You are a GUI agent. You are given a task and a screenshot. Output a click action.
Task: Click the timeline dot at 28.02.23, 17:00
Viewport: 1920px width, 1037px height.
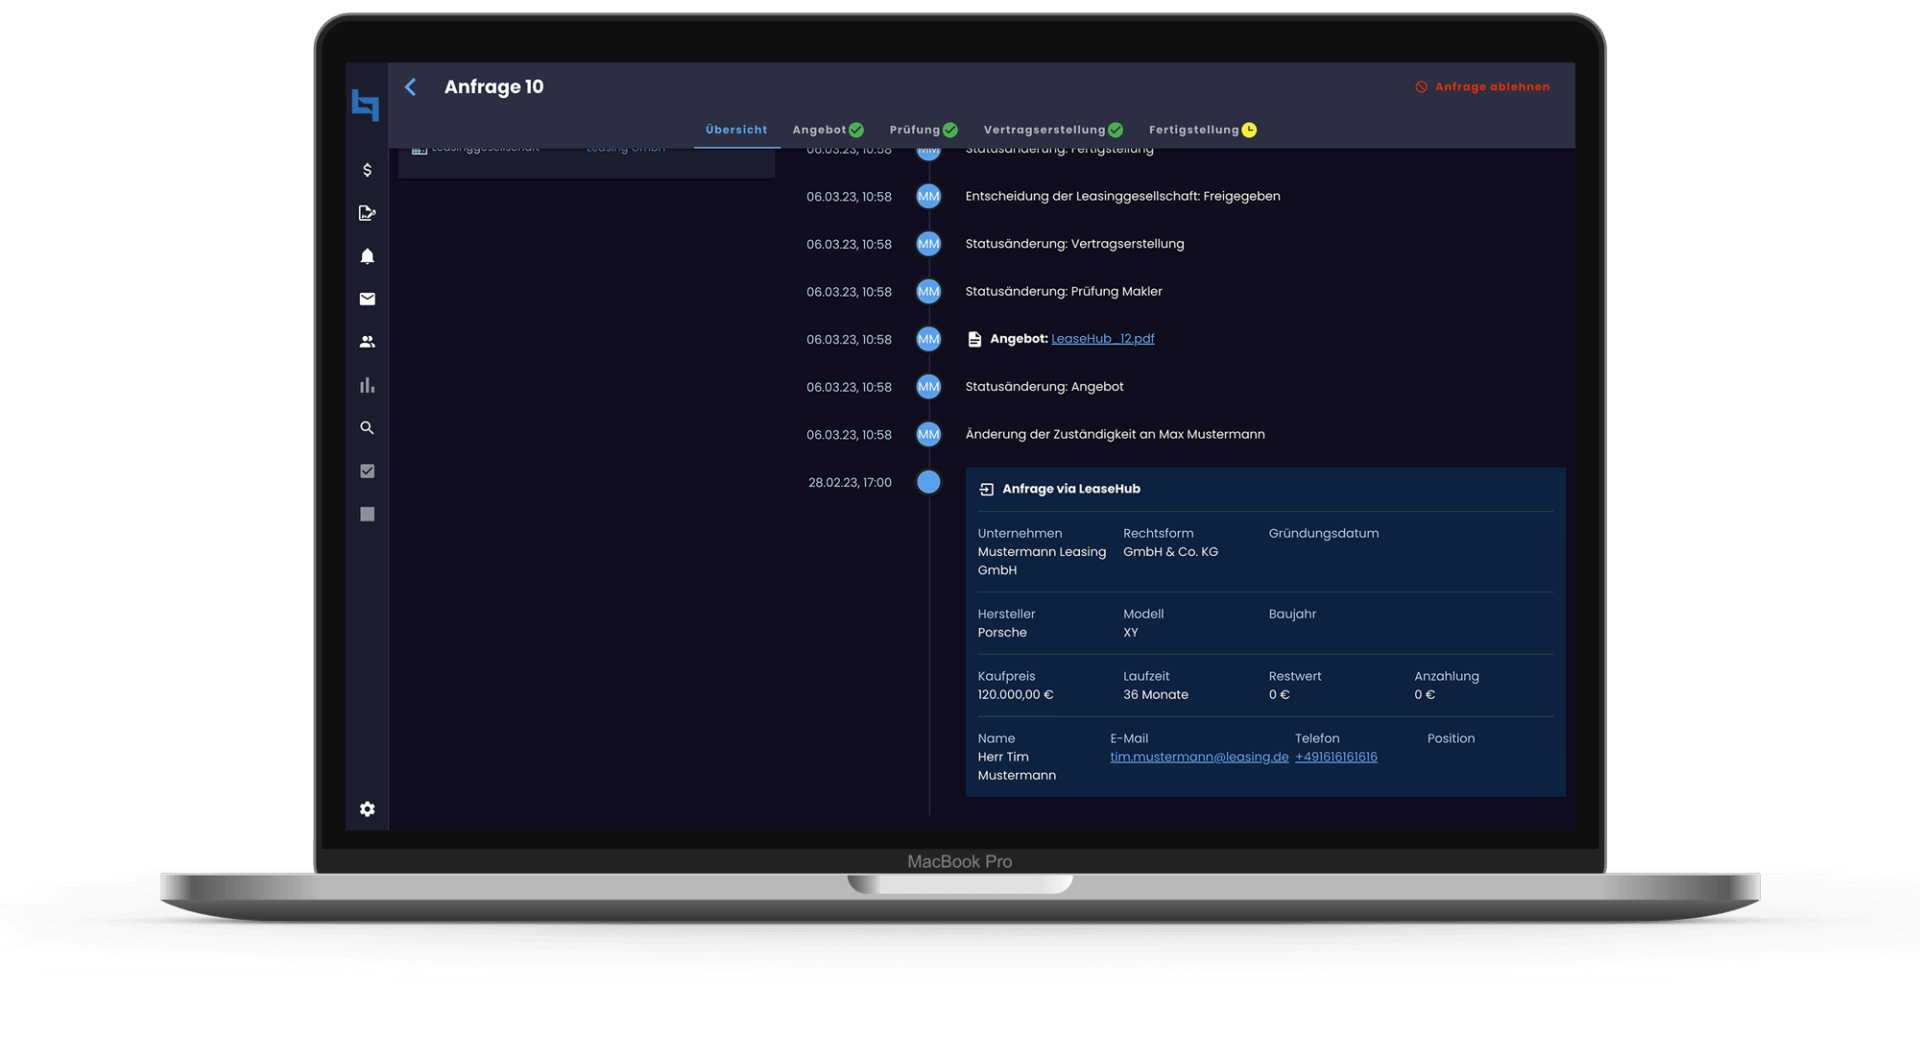click(x=928, y=482)
